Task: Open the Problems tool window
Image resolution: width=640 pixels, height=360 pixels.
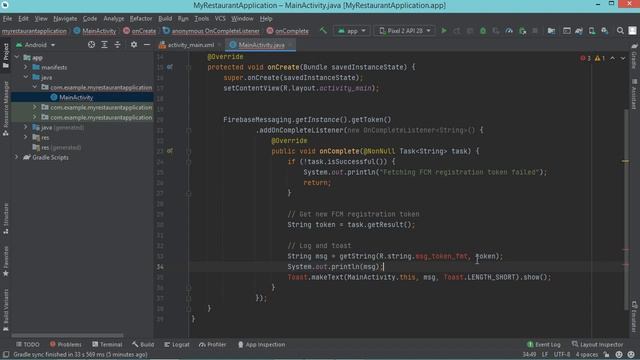Action: pyautogui.click(x=65, y=344)
